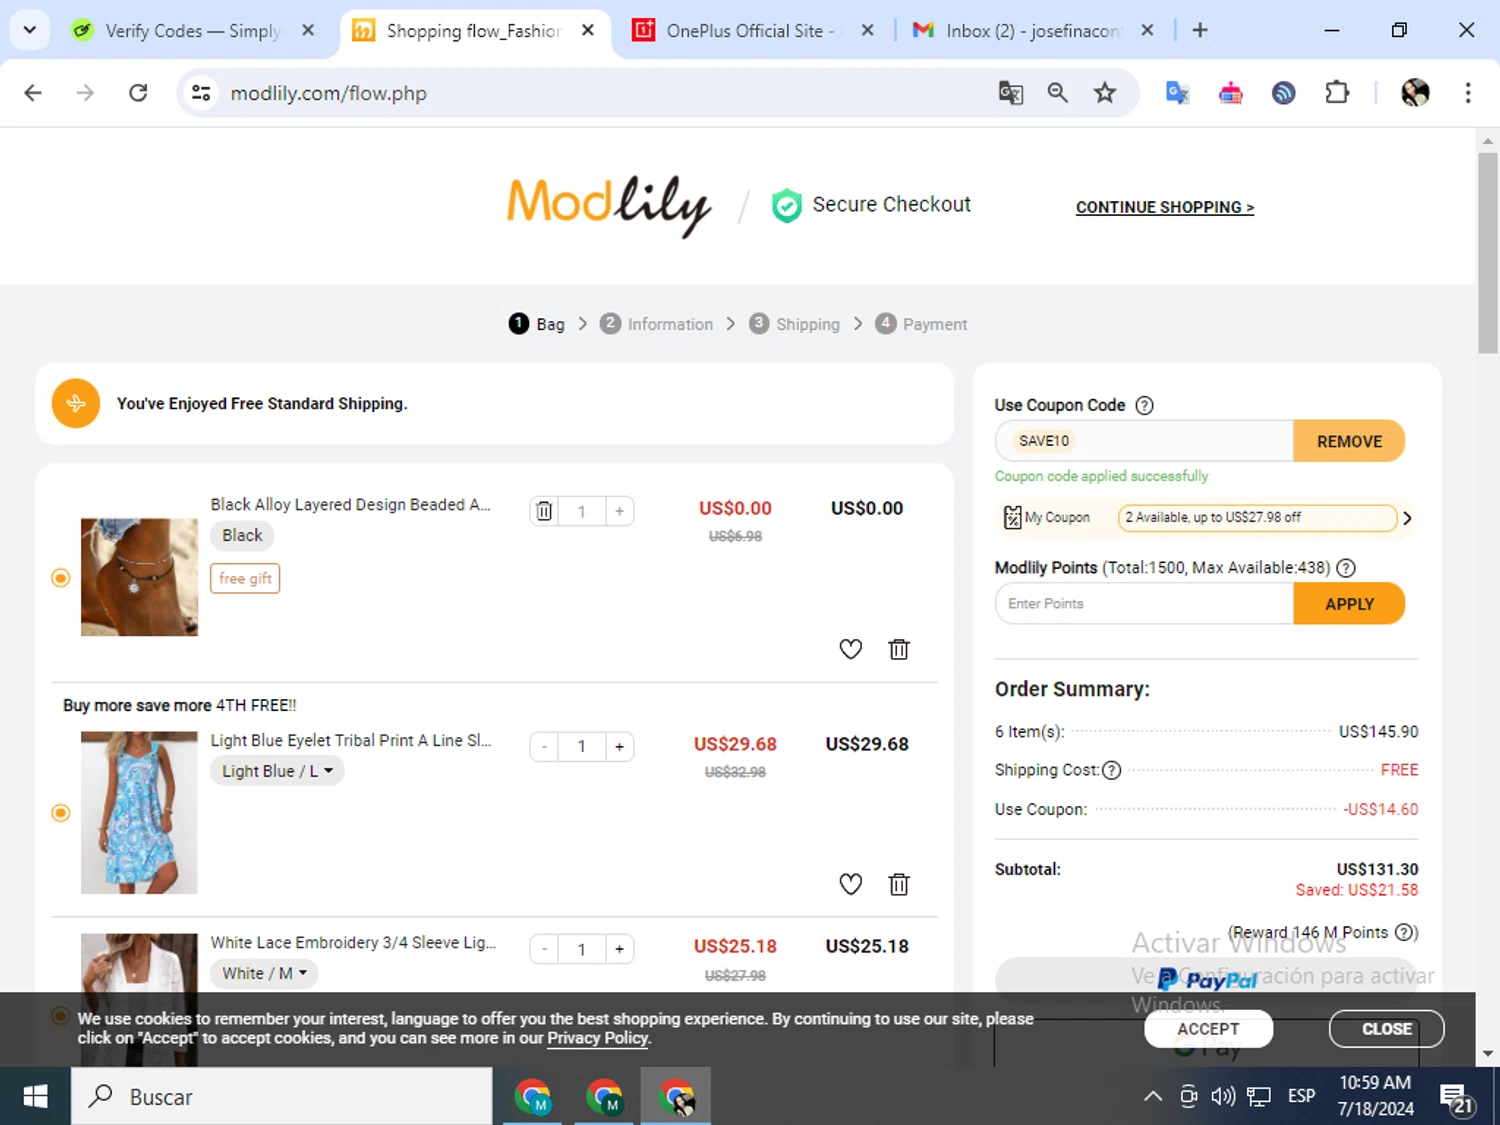Decrease quantity of Light Blue dress

point(544,747)
